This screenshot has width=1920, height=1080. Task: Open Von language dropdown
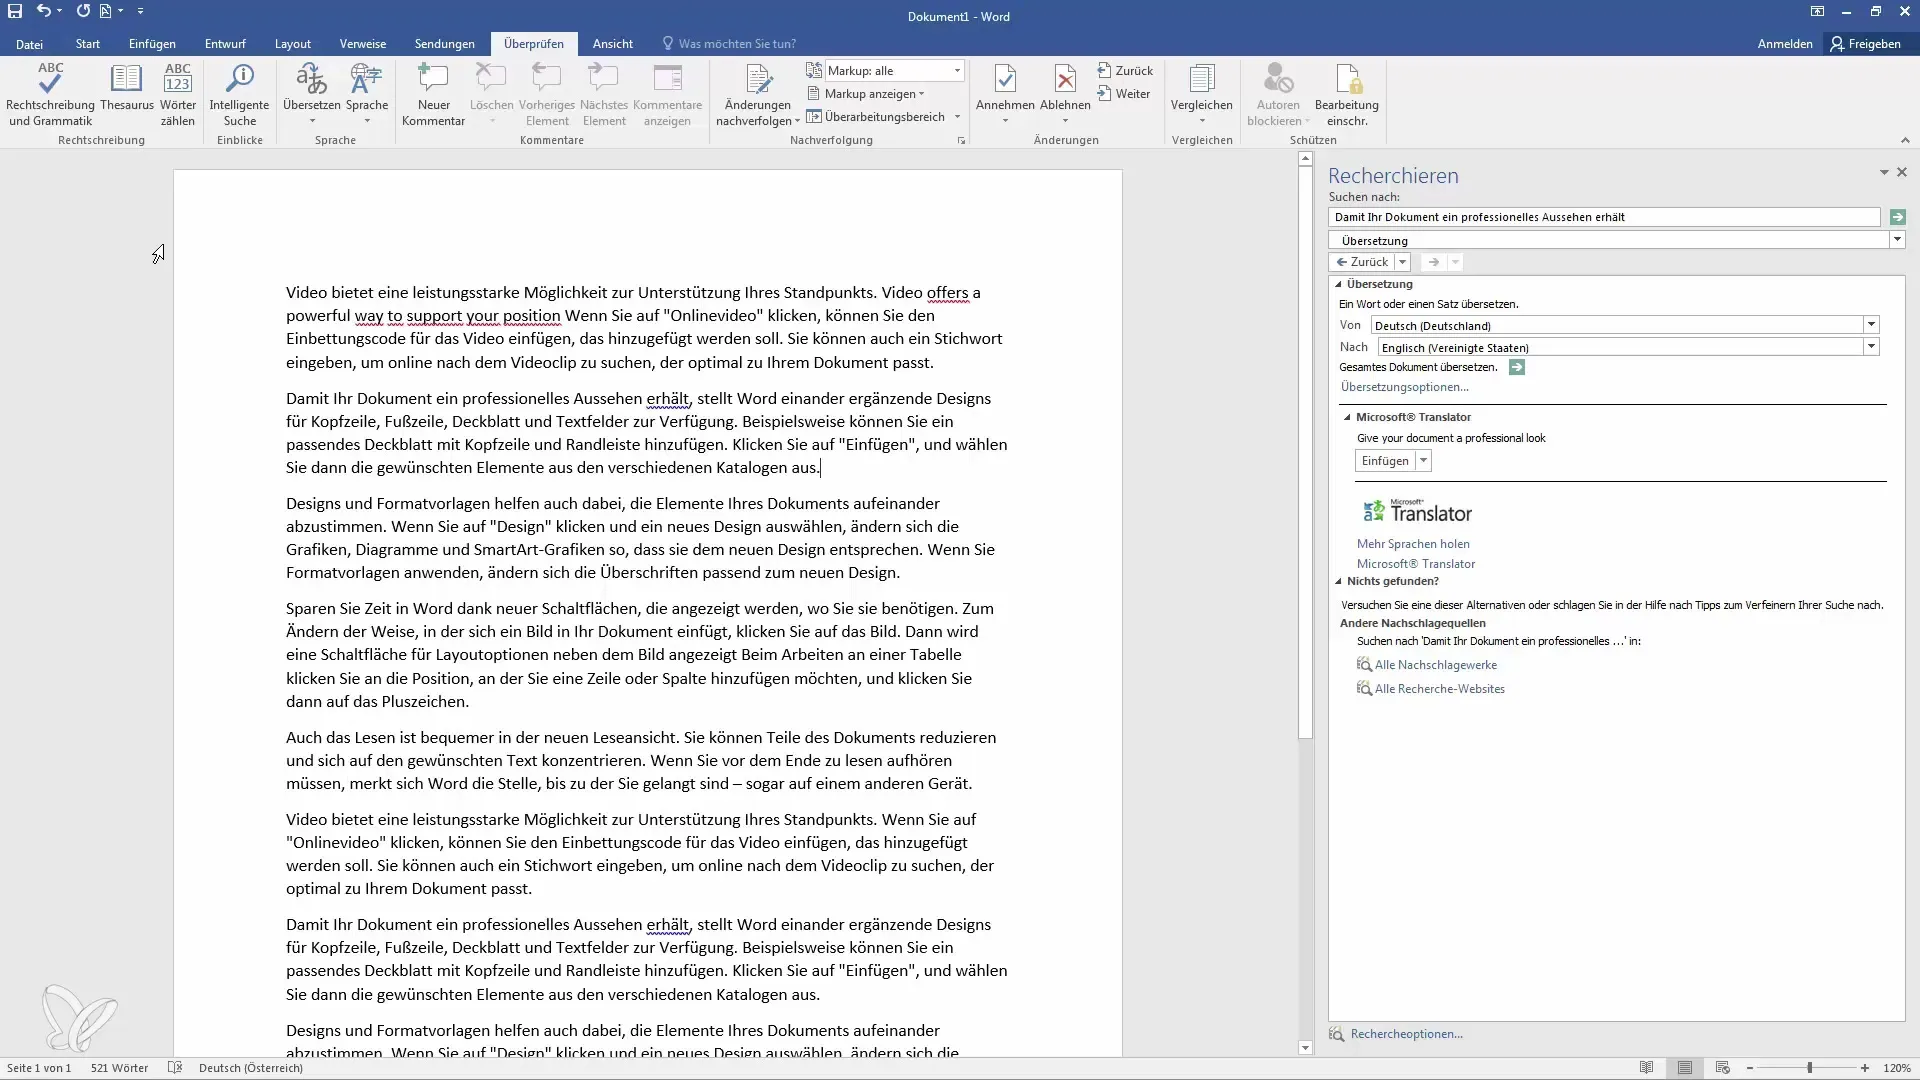(x=1871, y=325)
